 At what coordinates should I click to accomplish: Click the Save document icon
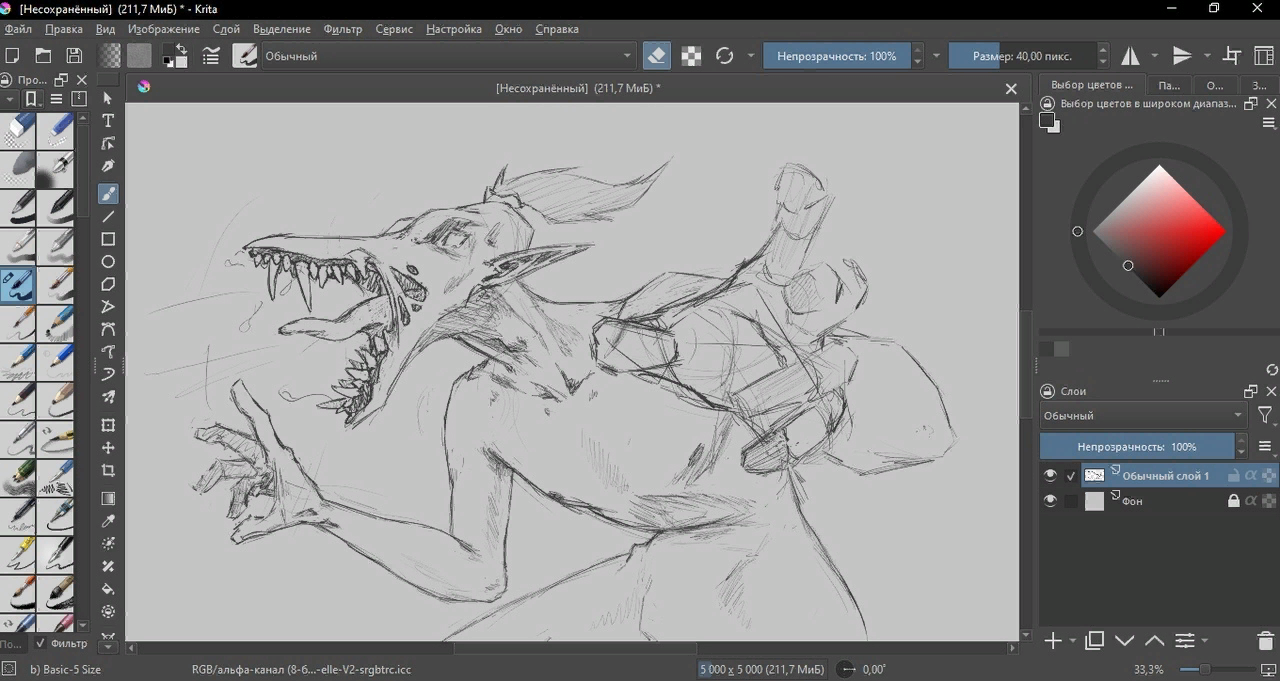[74, 56]
